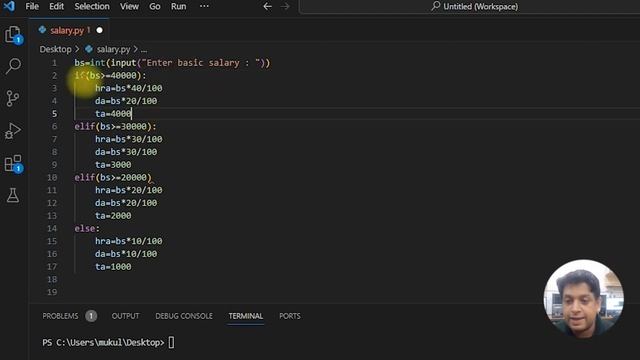Switch to the DEBUG CONSOLE tab
Image resolution: width=640 pixels, height=360 pixels.
pyautogui.click(x=184, y=316)
